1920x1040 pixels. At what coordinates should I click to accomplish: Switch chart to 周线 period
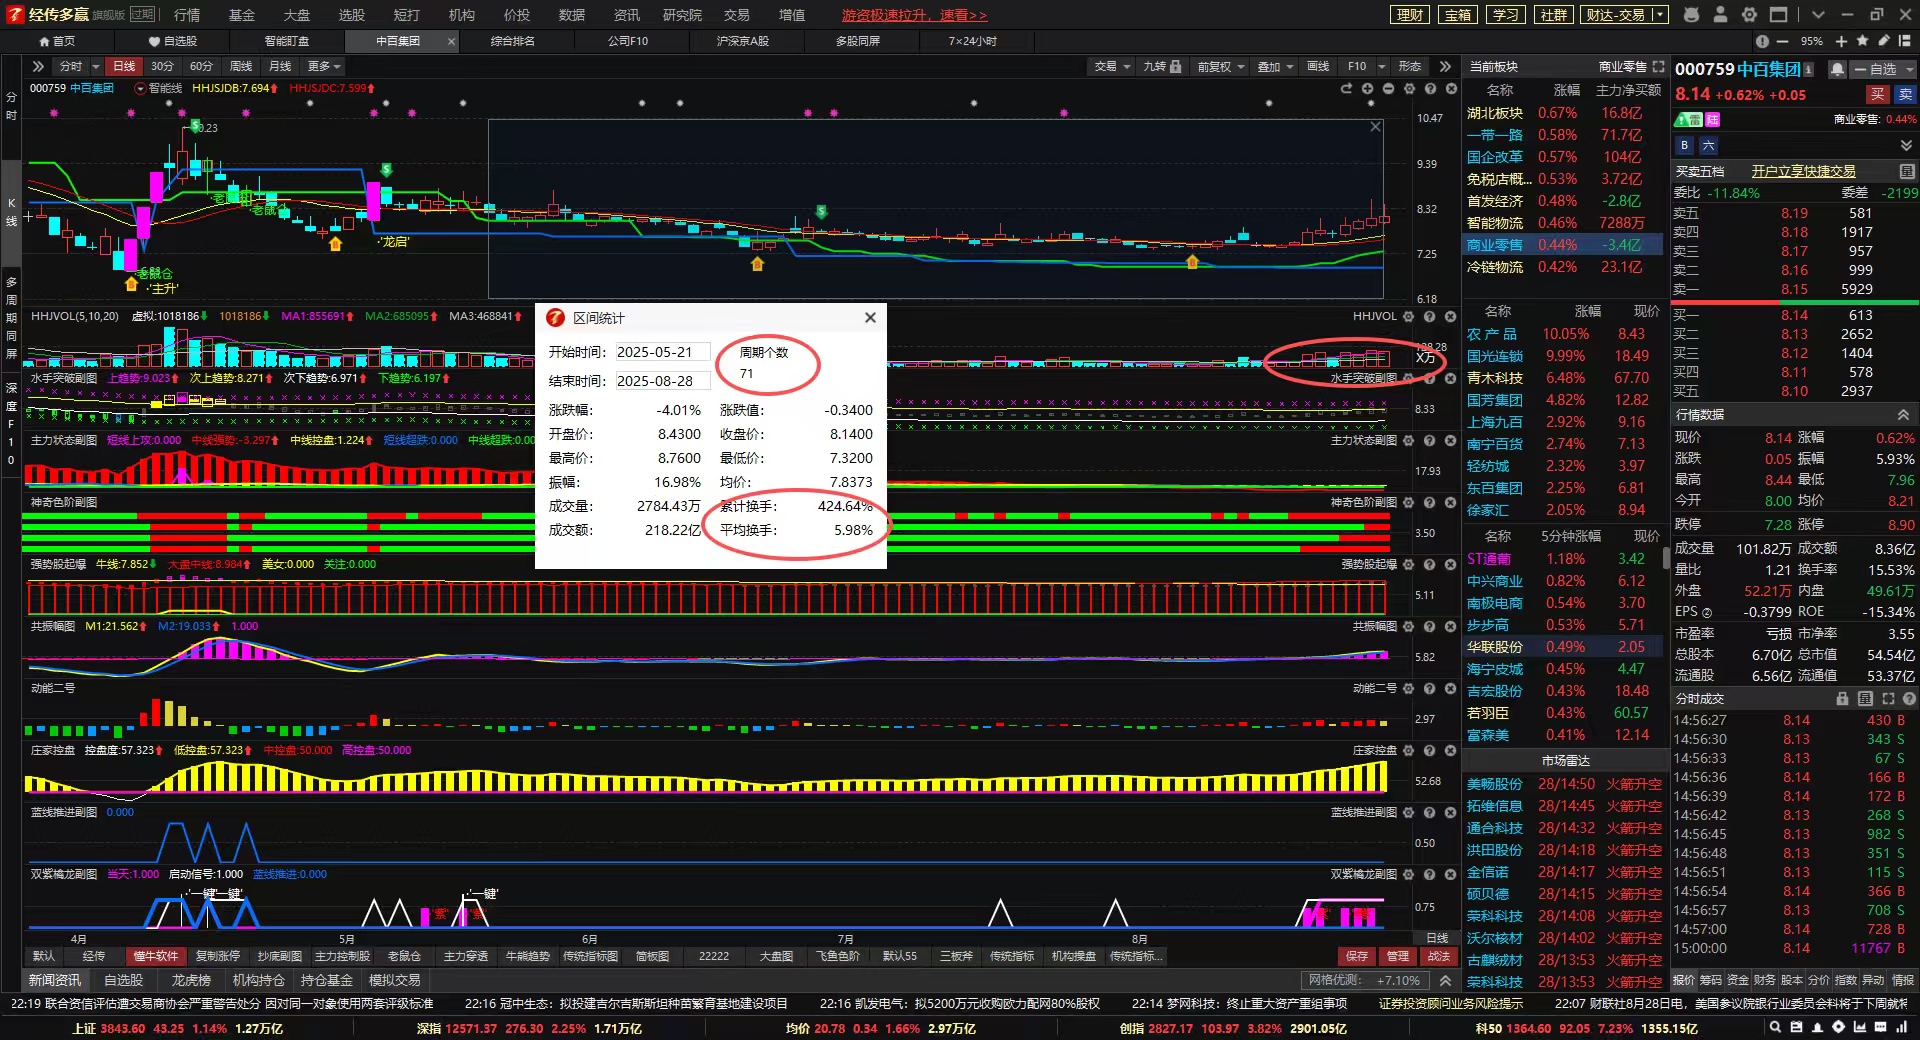pyautogui.click(x=241, y=66)
